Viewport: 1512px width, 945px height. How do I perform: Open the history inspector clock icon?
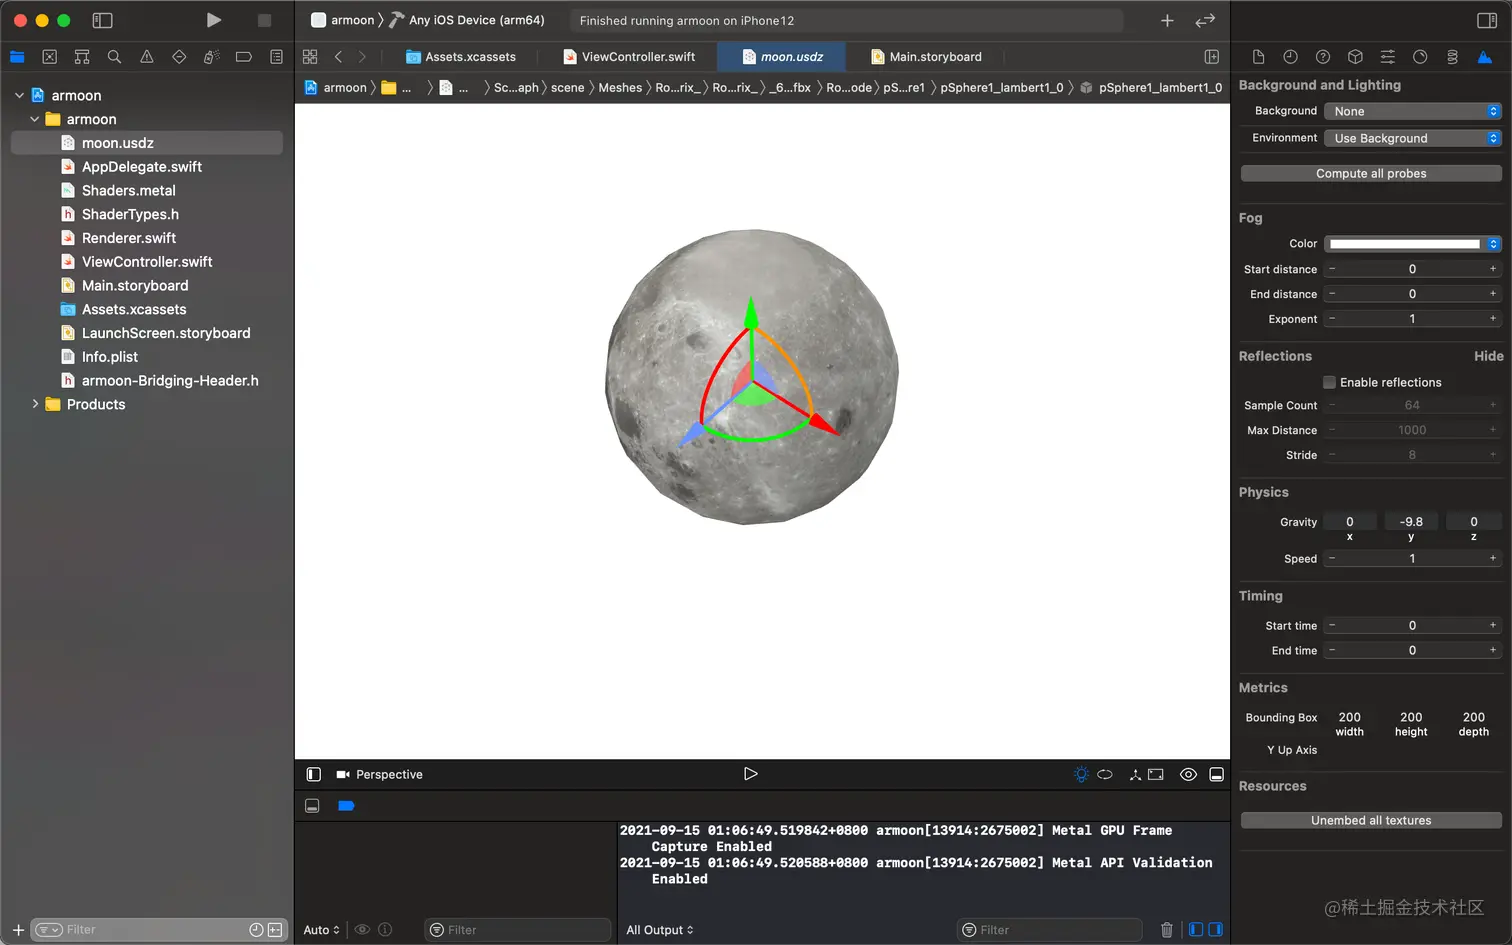(1290, 57)
